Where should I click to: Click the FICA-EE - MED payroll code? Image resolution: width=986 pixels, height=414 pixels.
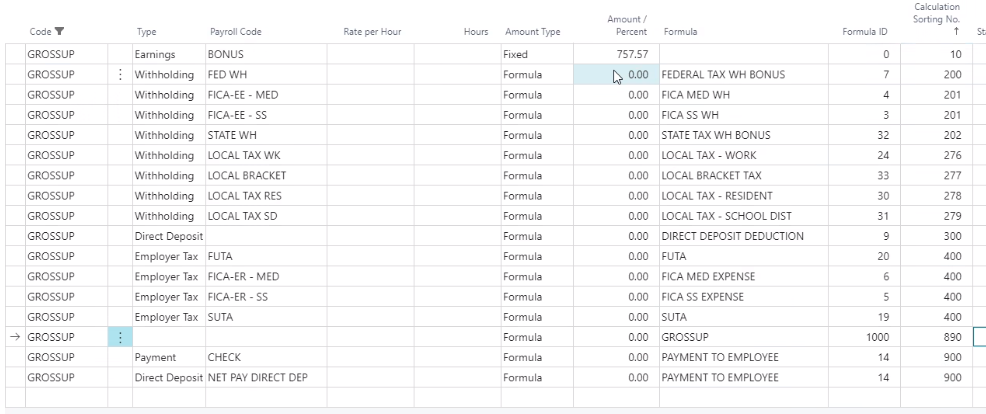[266, 95]
